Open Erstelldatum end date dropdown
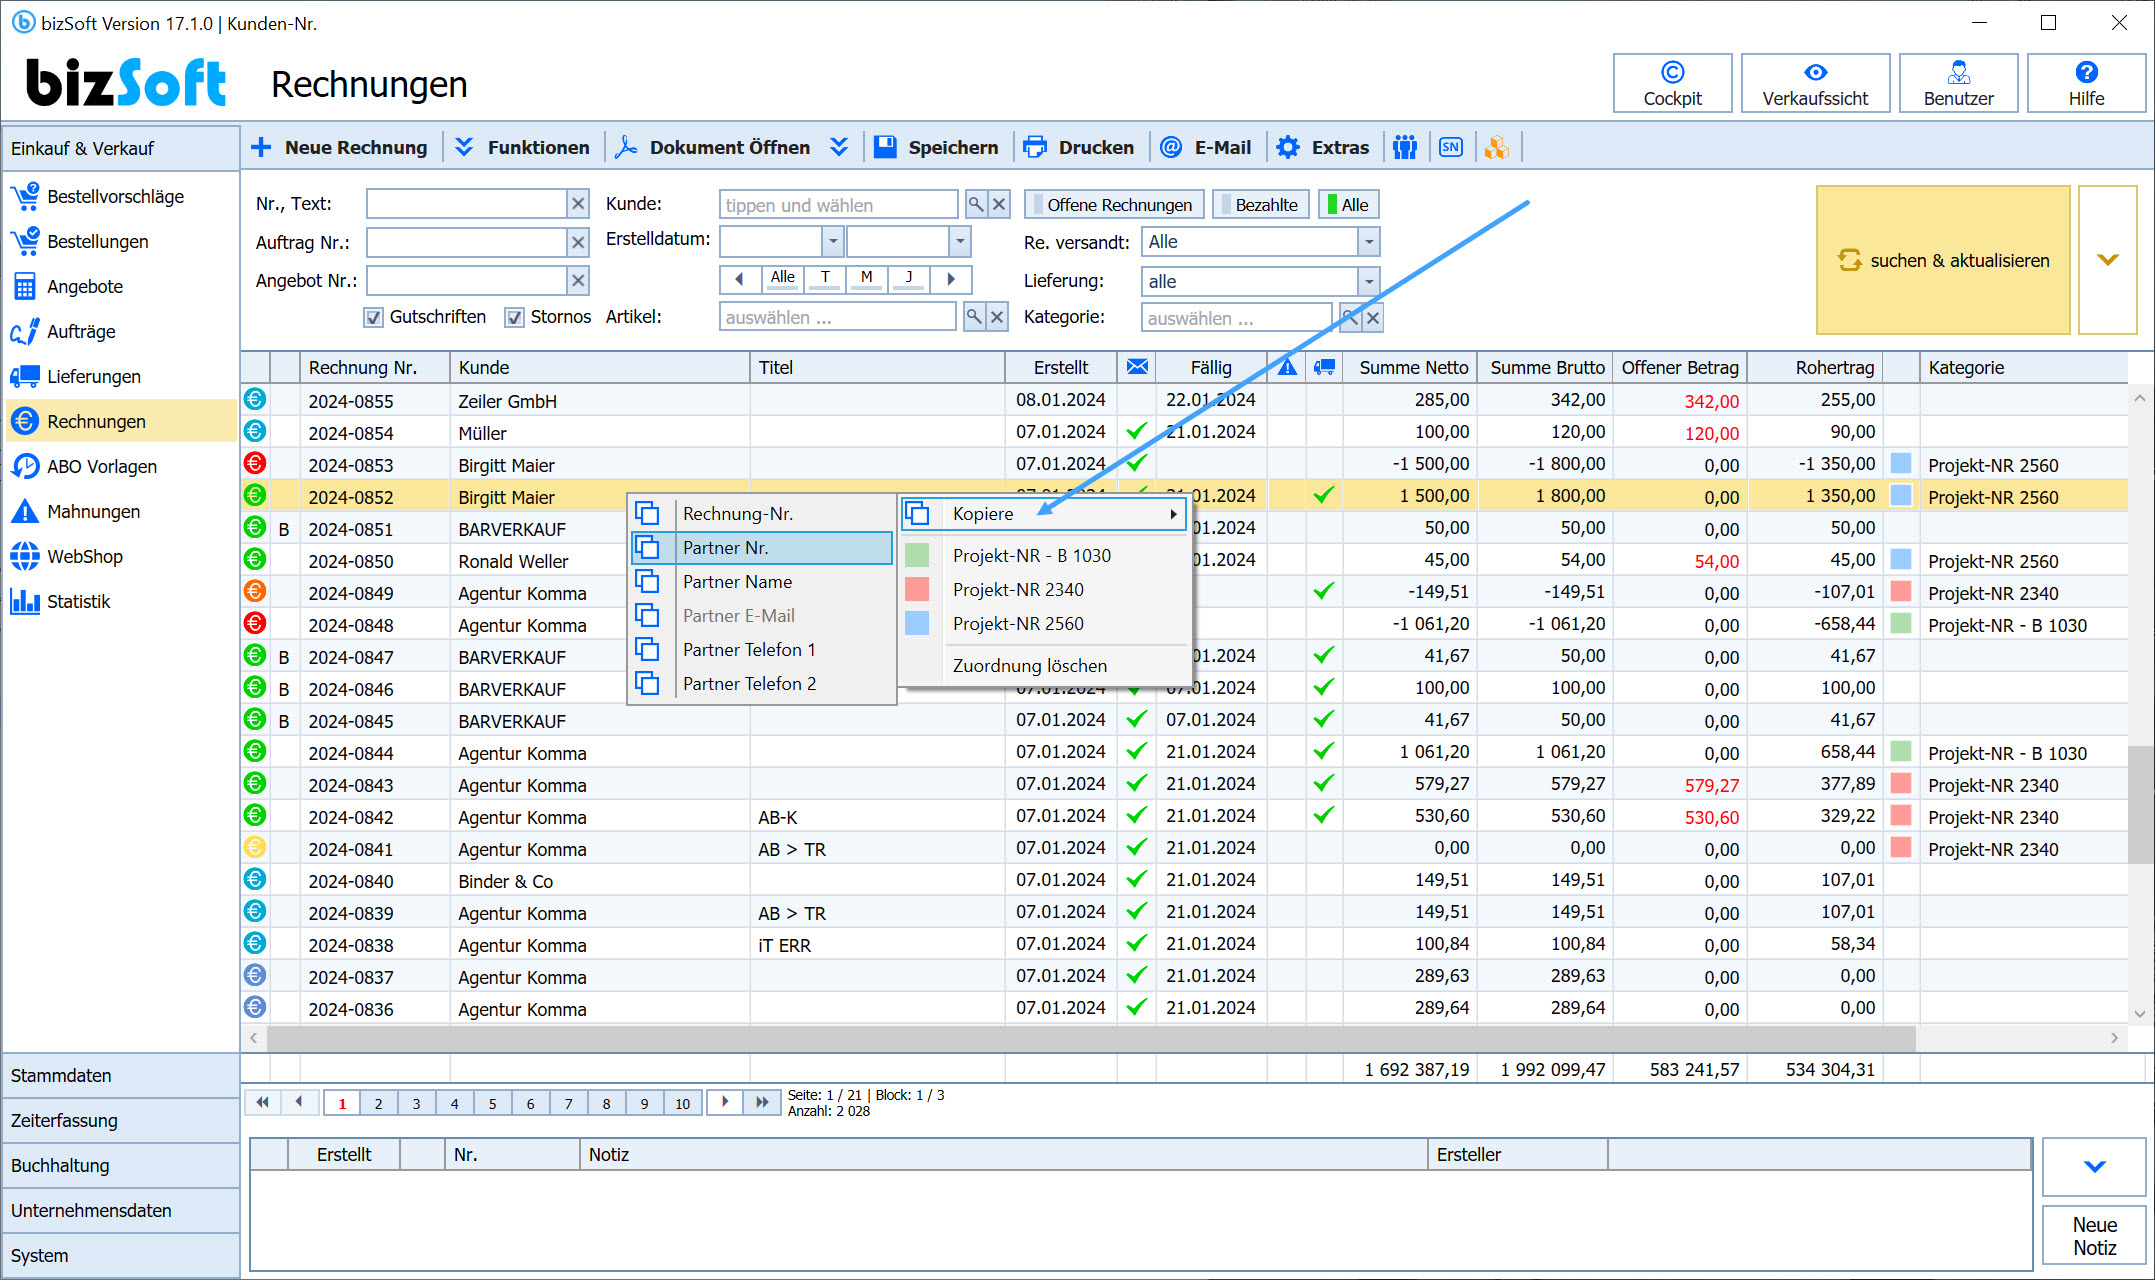Screen dimensions: 2155x1280 (x=960, y=241)
